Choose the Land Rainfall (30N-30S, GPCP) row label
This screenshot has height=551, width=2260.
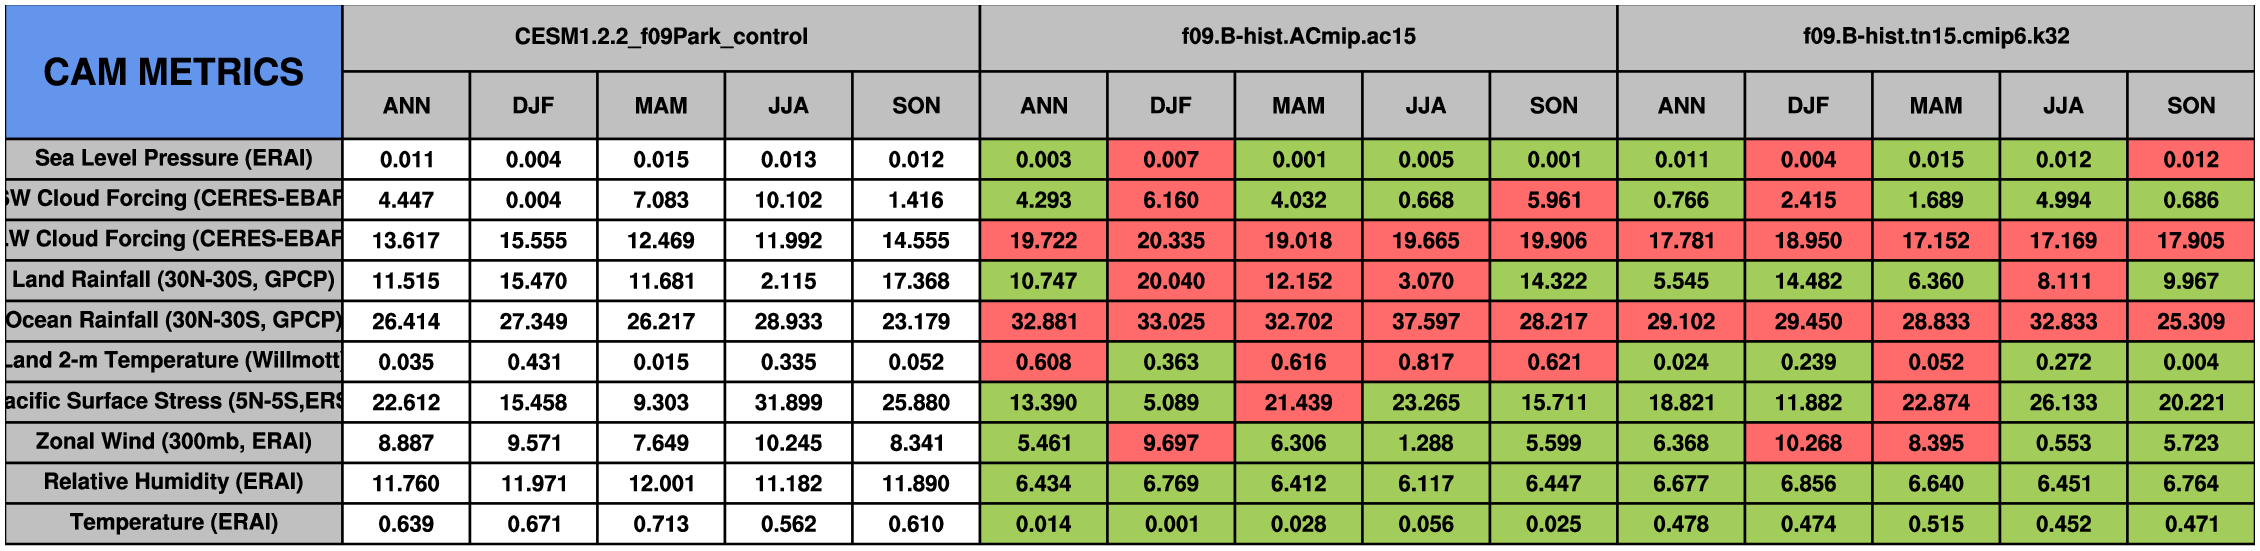(x=173, y=280)
